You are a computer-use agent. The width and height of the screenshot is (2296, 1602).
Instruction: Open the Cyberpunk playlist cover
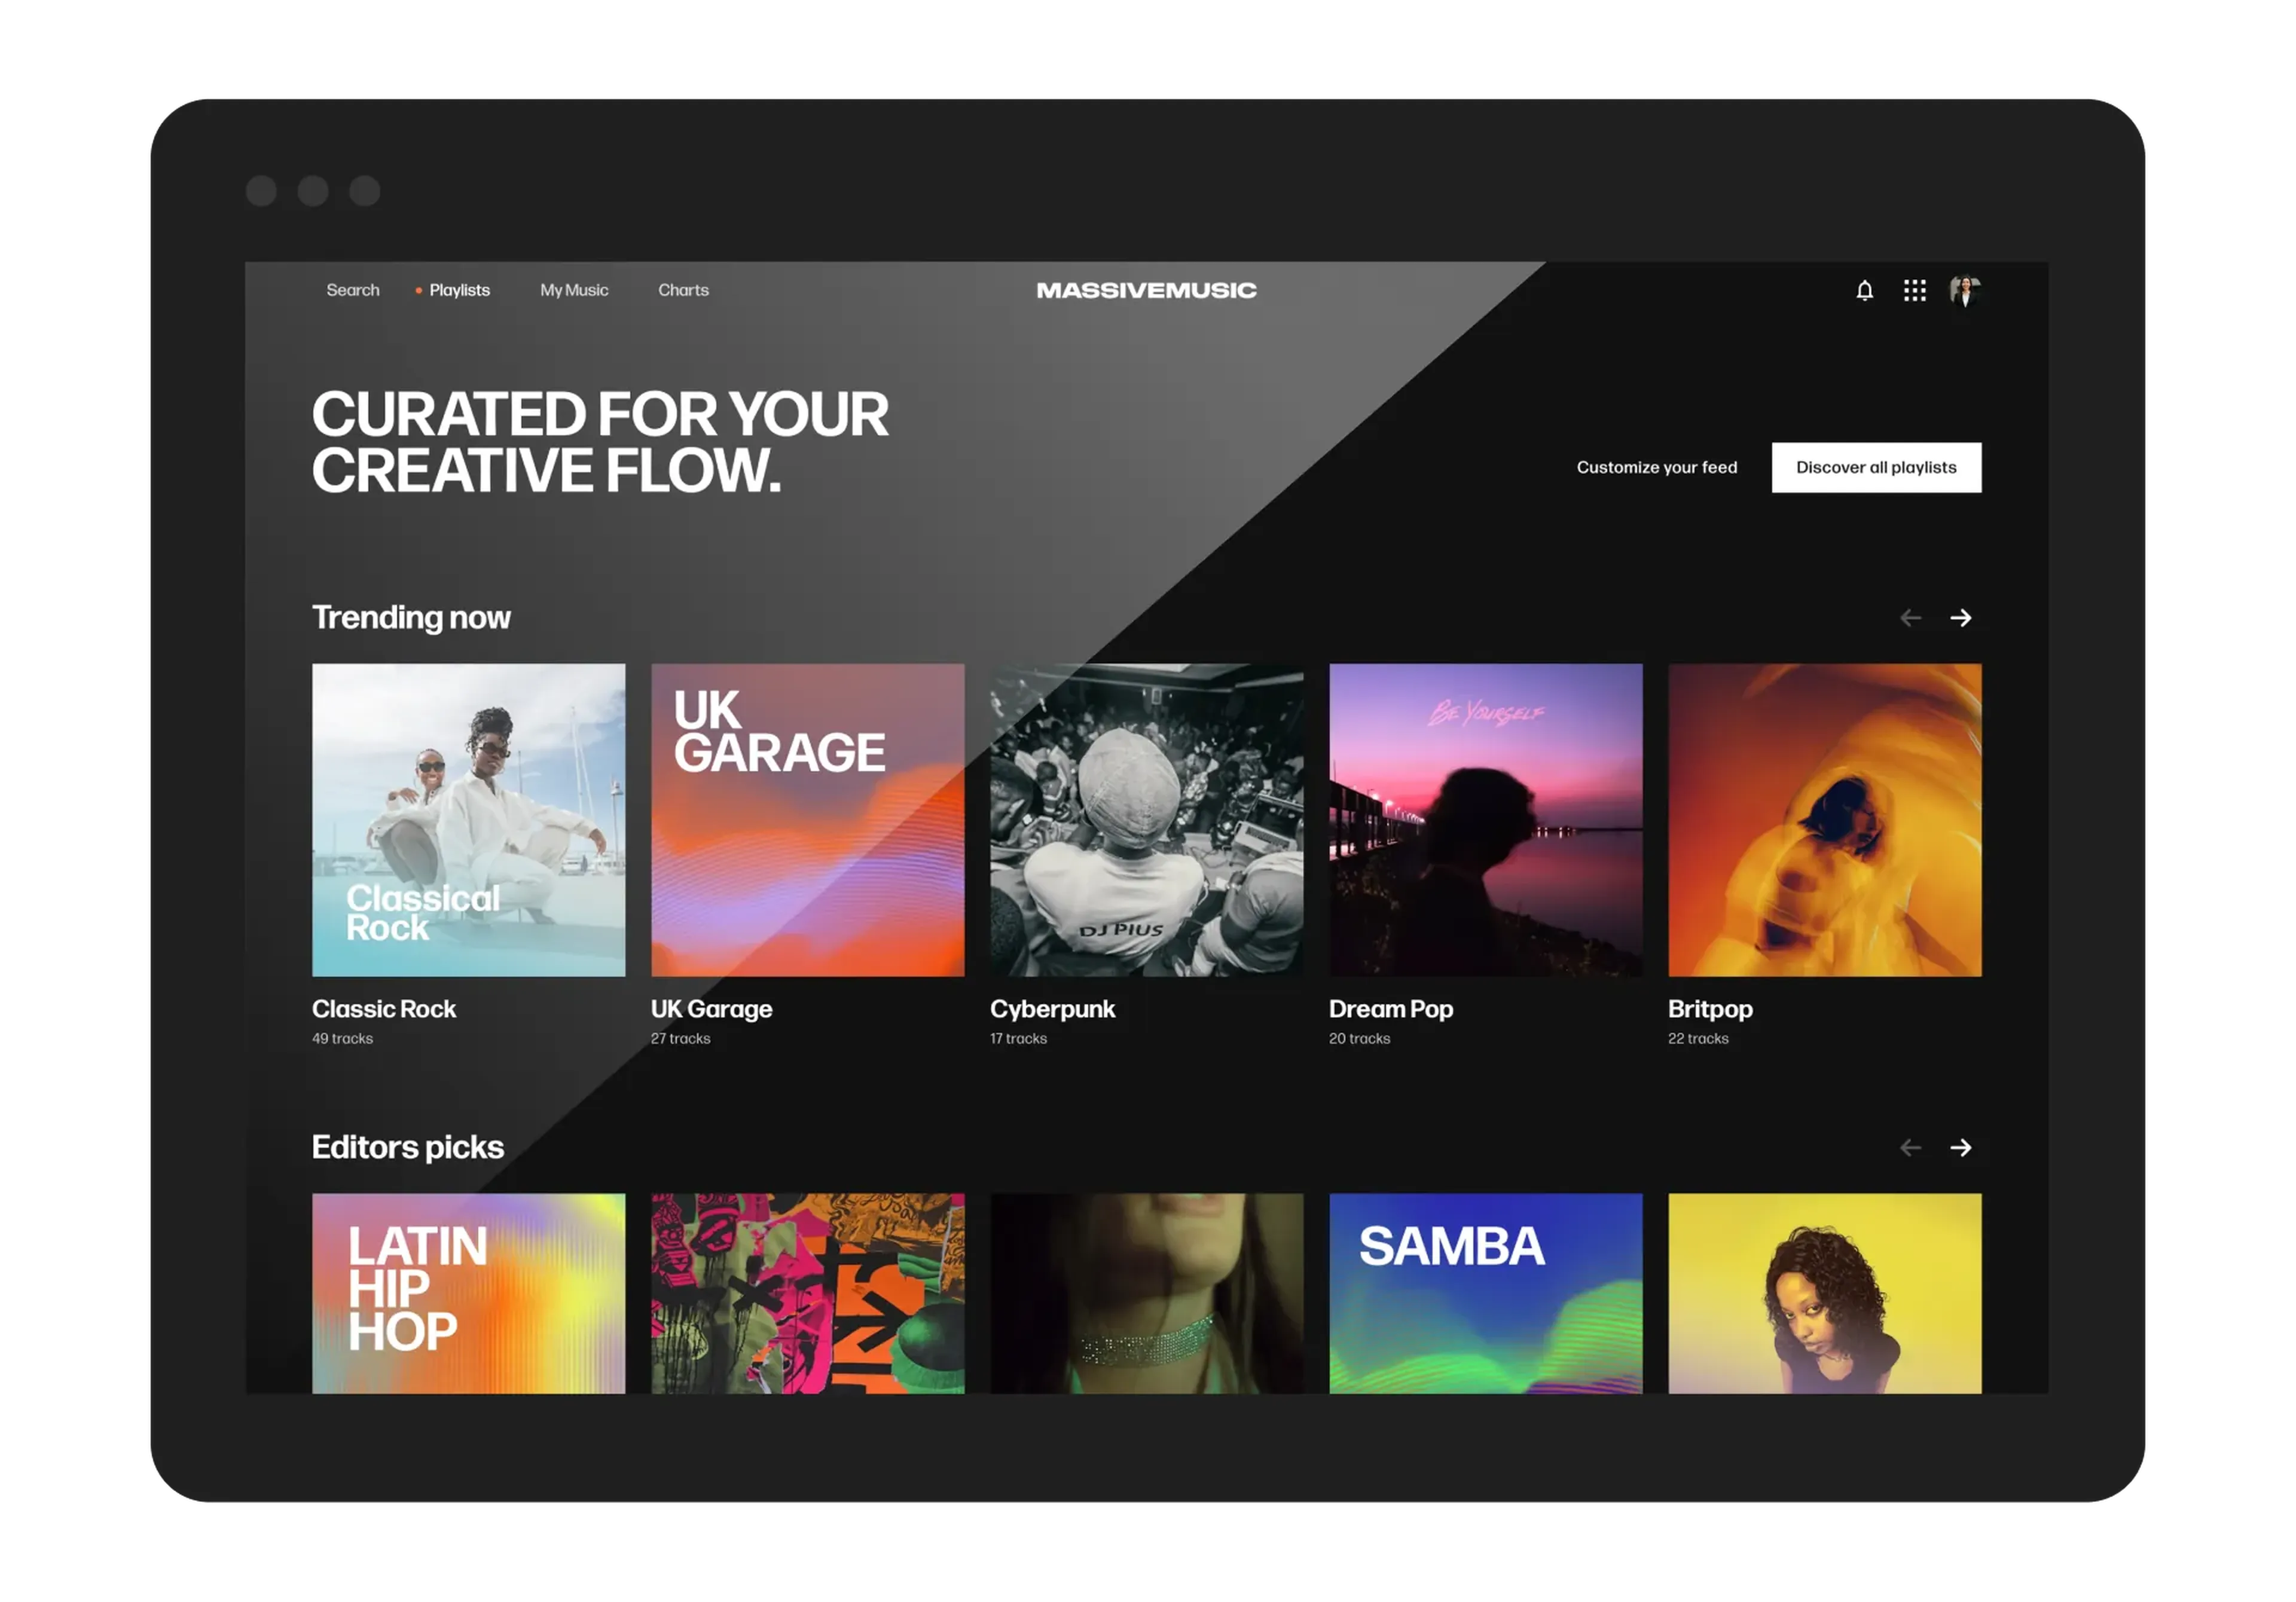1146,820
